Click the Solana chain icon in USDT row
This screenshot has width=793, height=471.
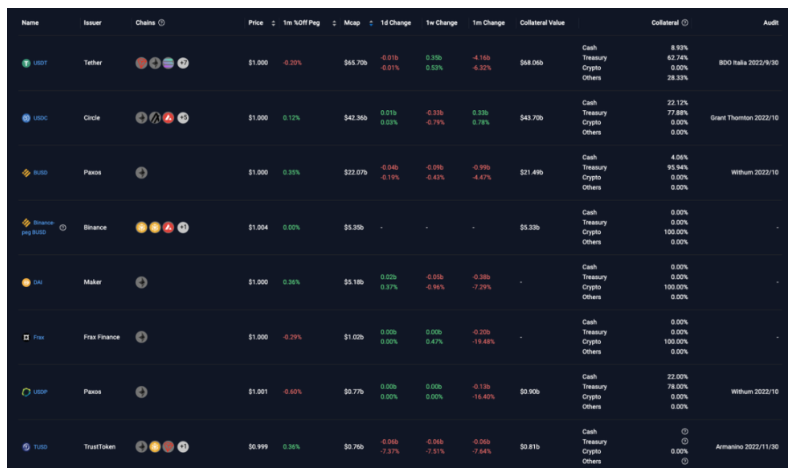[x=168, y=63]
